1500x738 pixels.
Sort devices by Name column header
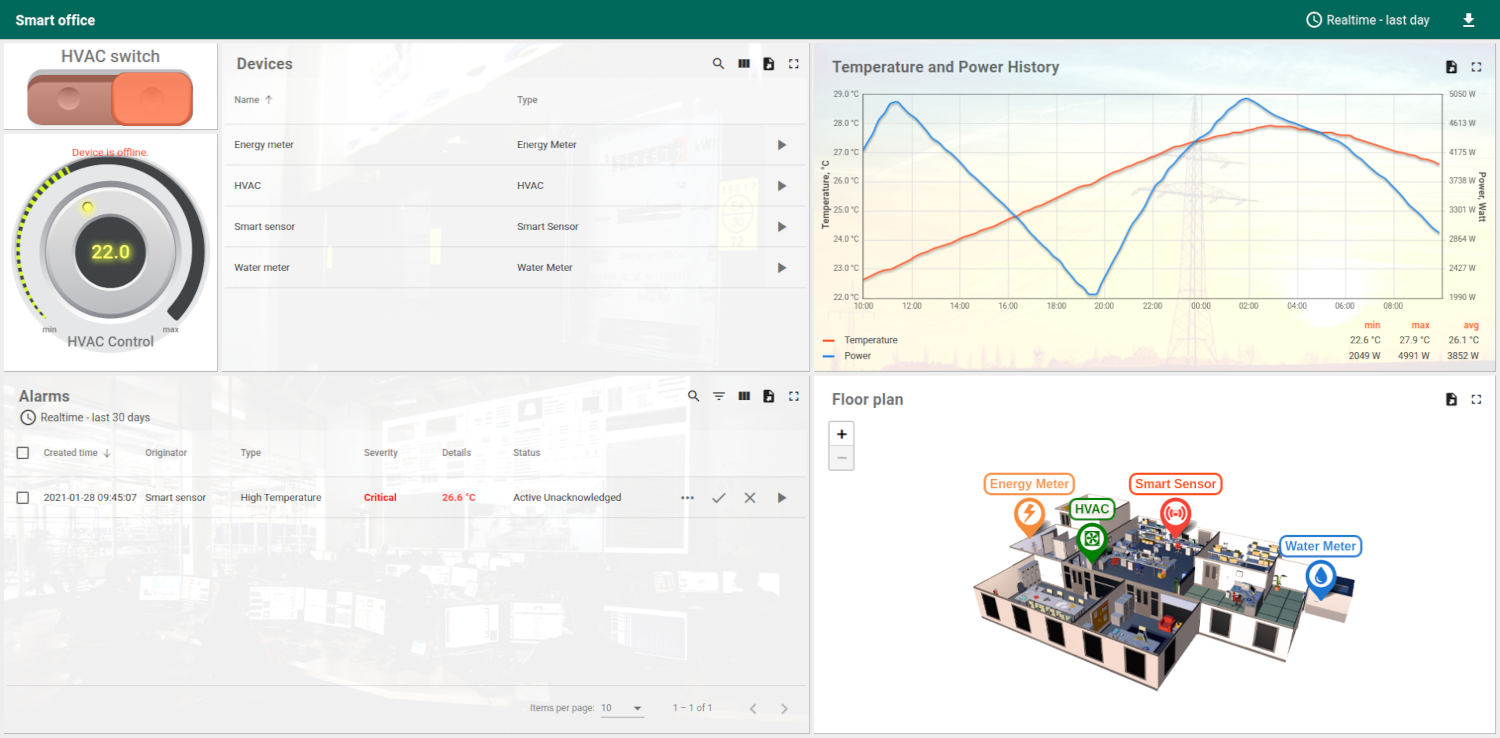coord(247,100)
